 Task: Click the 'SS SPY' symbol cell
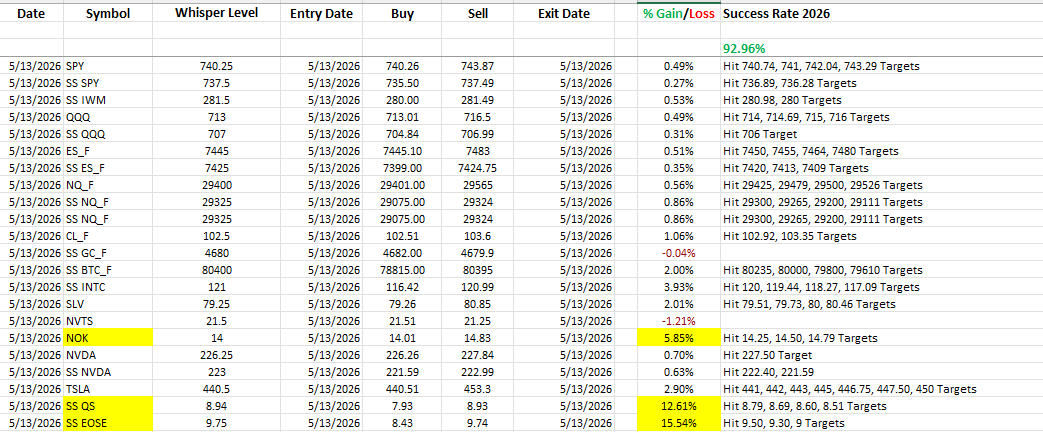(108, 83)
